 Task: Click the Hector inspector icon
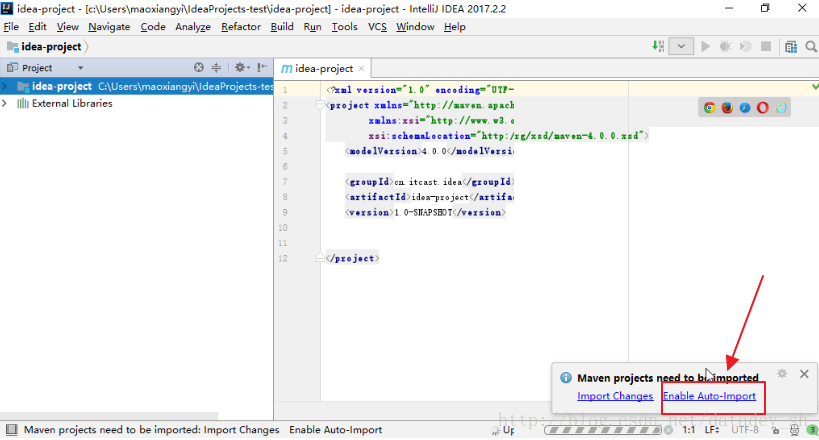pos(794,431)
